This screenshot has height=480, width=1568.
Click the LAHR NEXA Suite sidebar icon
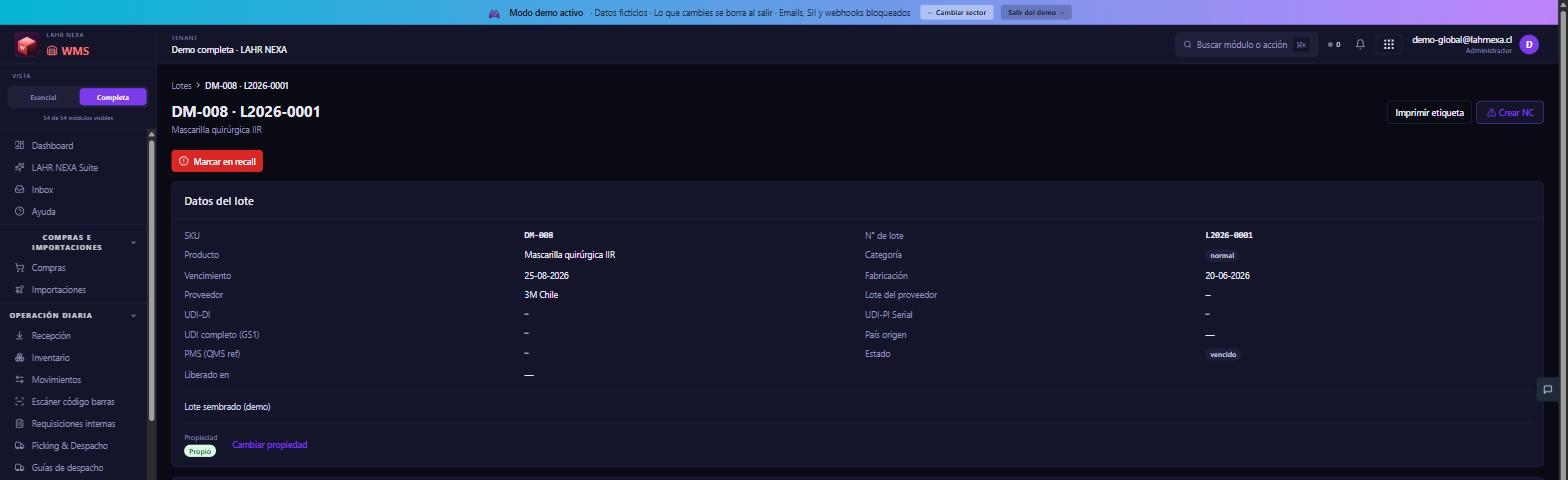[x=20, y=168]
